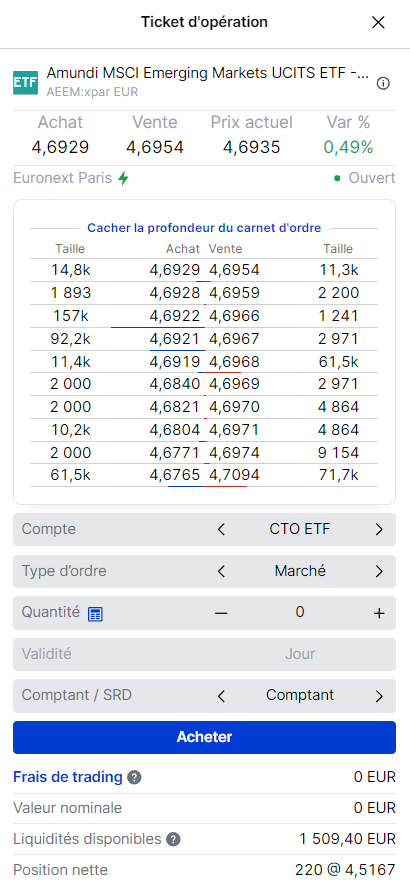Screen dimensions: 410x891
Task: Select bid price 4,6804 in the order book
Action: pos(175,430)
